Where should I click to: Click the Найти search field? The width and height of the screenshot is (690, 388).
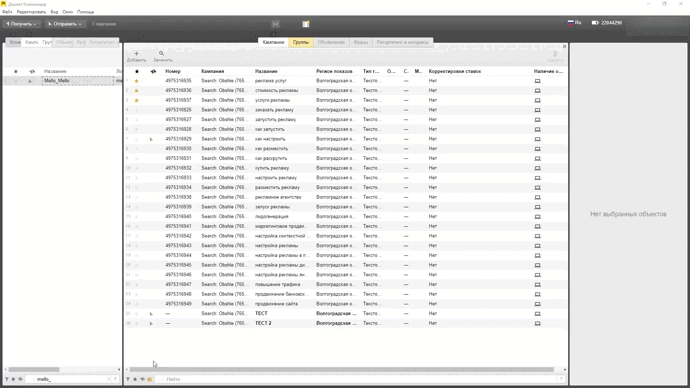pyautogui.click(x=359, y=379)
